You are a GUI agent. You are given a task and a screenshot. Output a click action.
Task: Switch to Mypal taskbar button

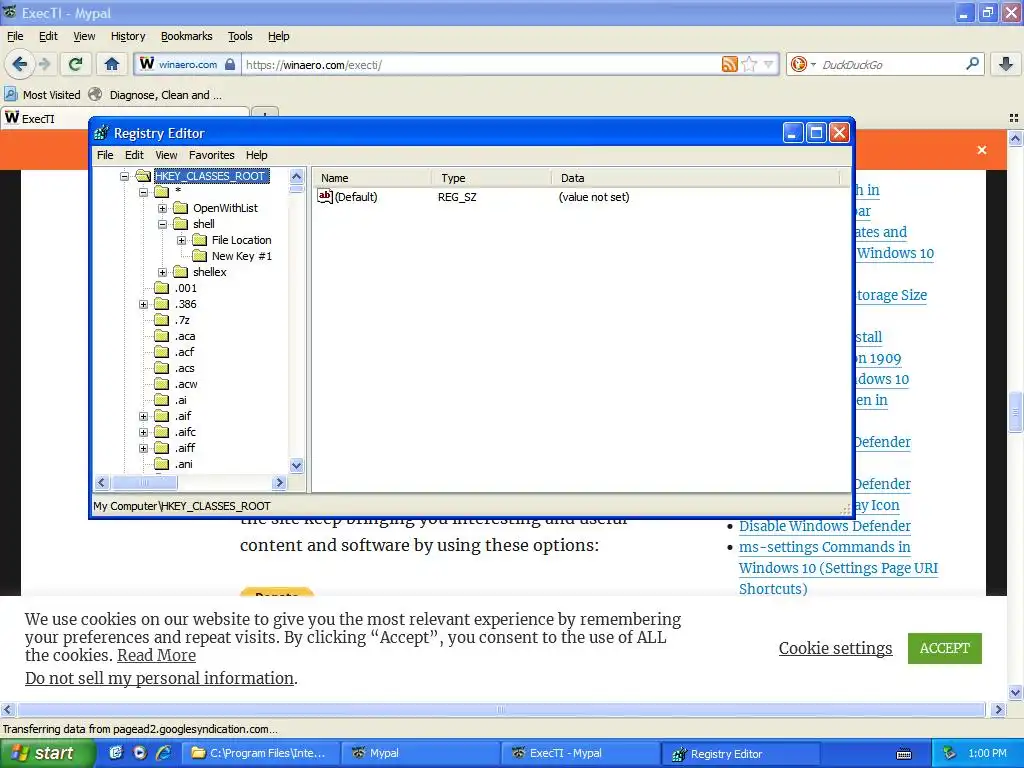tap(421, 753)
